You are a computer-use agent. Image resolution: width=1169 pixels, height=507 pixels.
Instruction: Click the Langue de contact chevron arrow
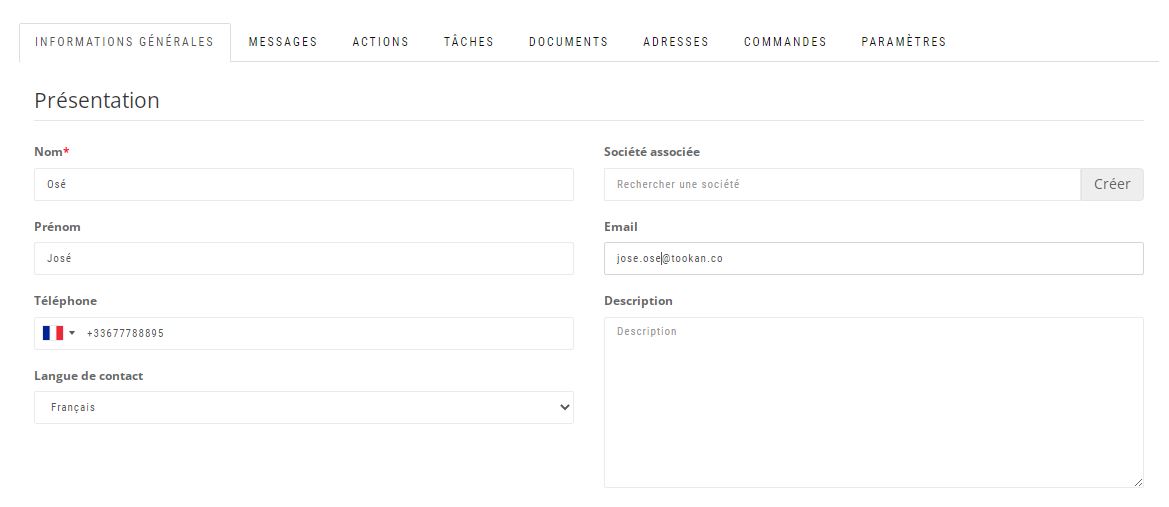click(564, 408)
